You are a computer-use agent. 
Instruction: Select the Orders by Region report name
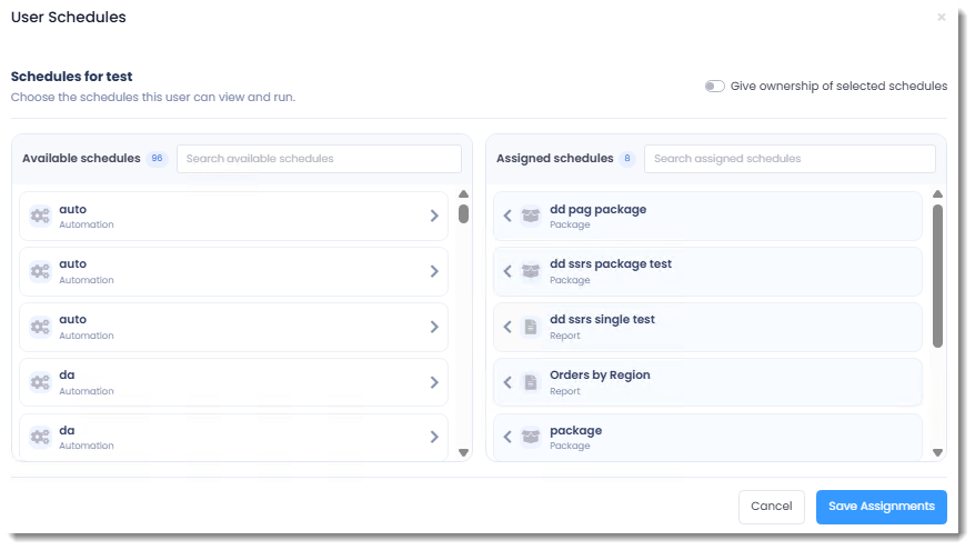point(599,375)
